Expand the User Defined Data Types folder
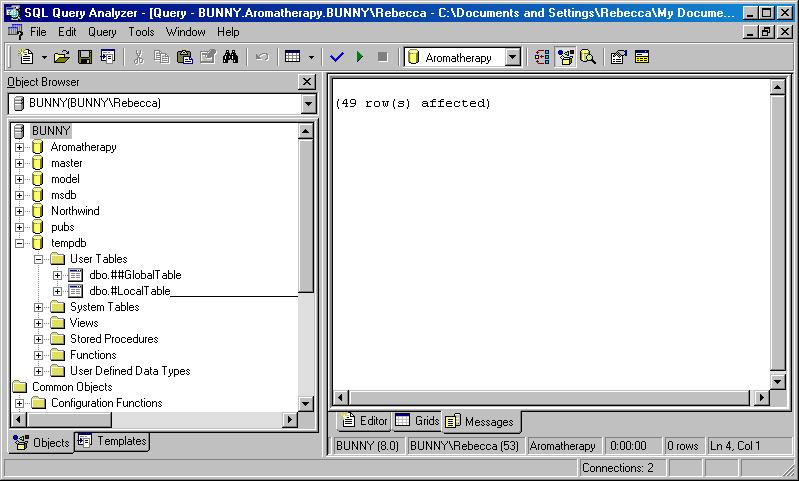 [38, 371]
